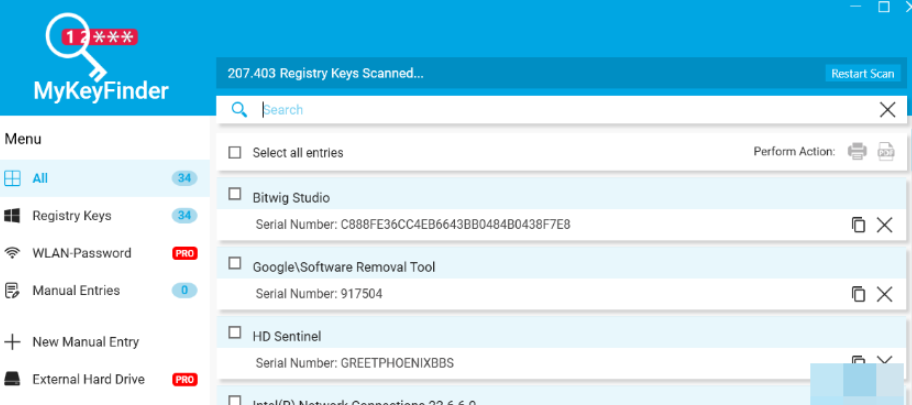Screen dimensions: 912x405
Task: Click the Bitwig Studio entry title
Action: (291, 198)
